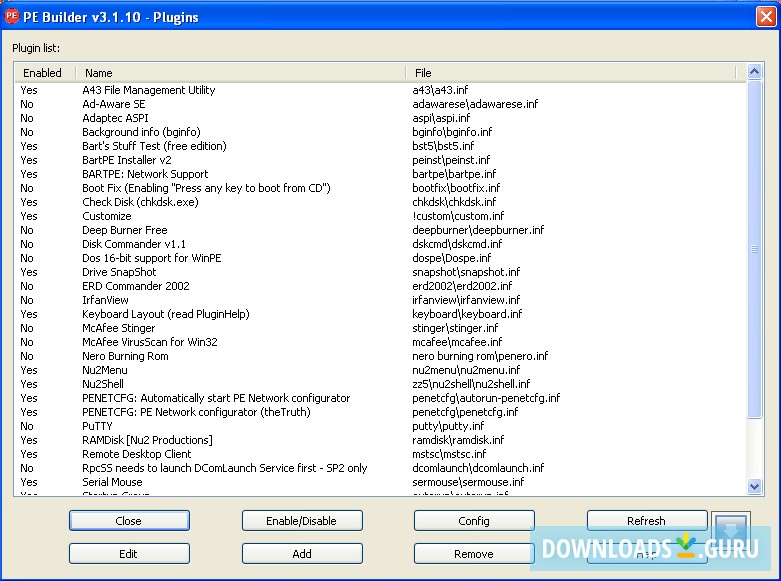This screenshot has width=781, height=581.
Task: Select the Nu2Shell plugin
Action: tap(103, 384)
